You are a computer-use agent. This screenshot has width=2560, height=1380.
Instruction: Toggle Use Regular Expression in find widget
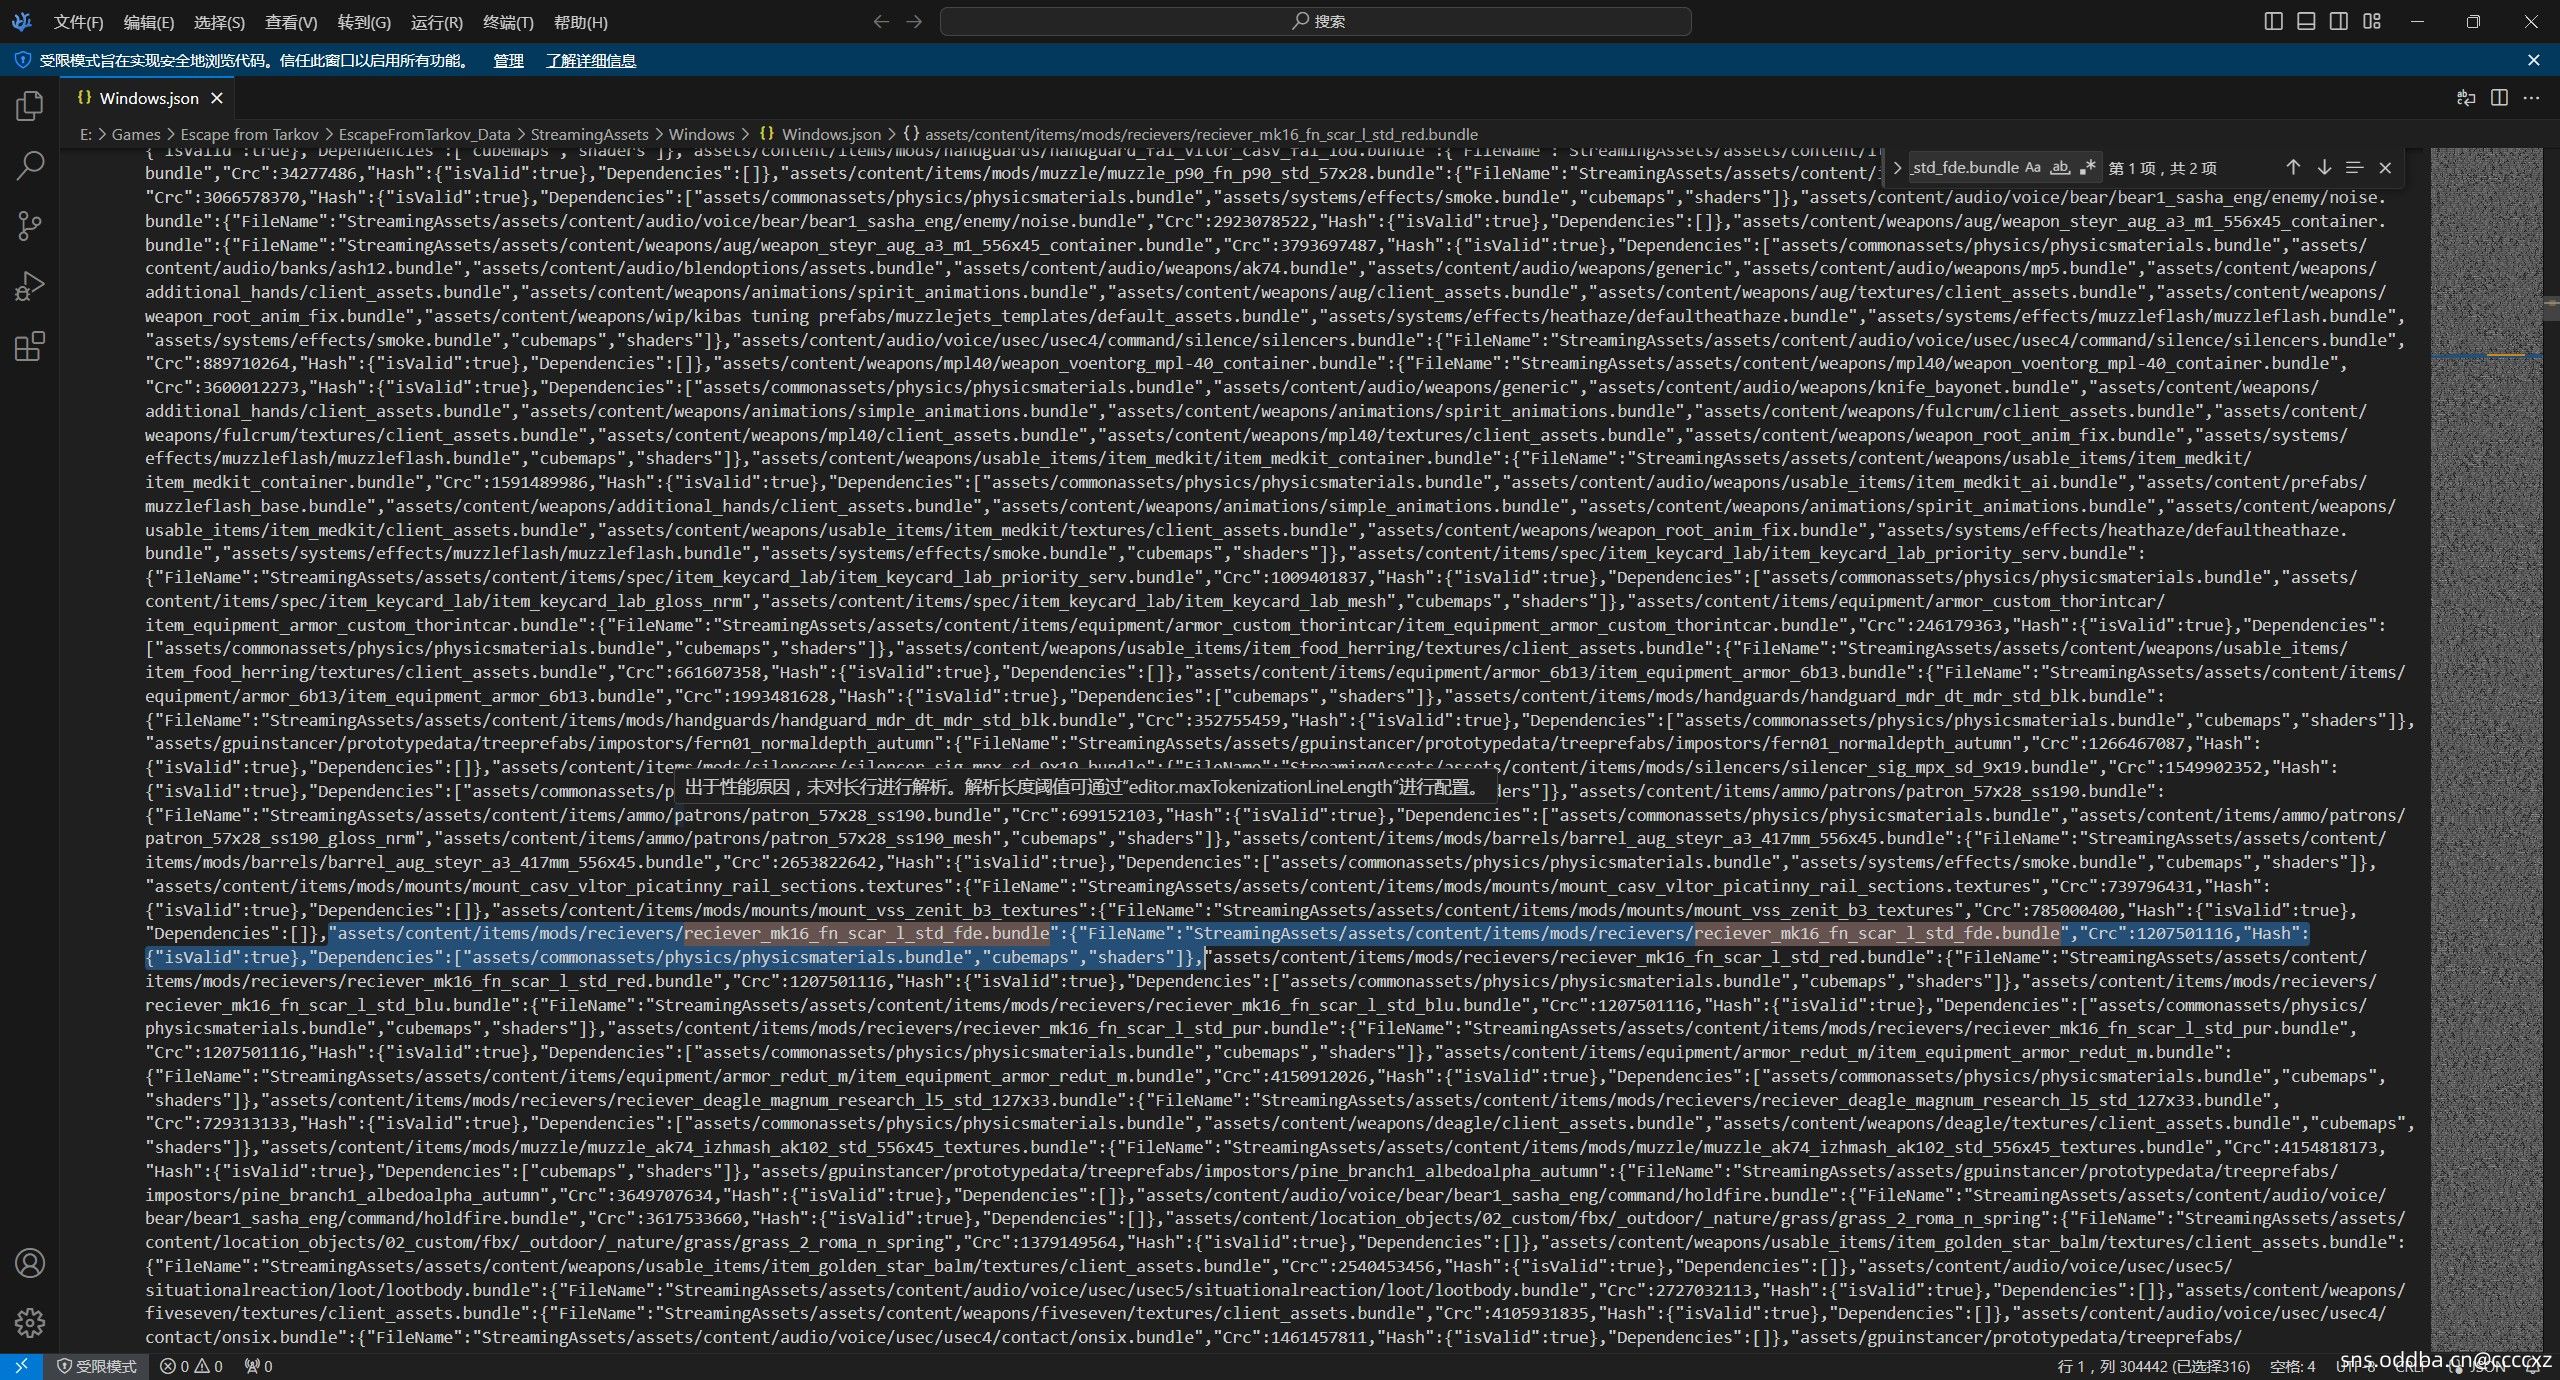(x=2087, y=168)
